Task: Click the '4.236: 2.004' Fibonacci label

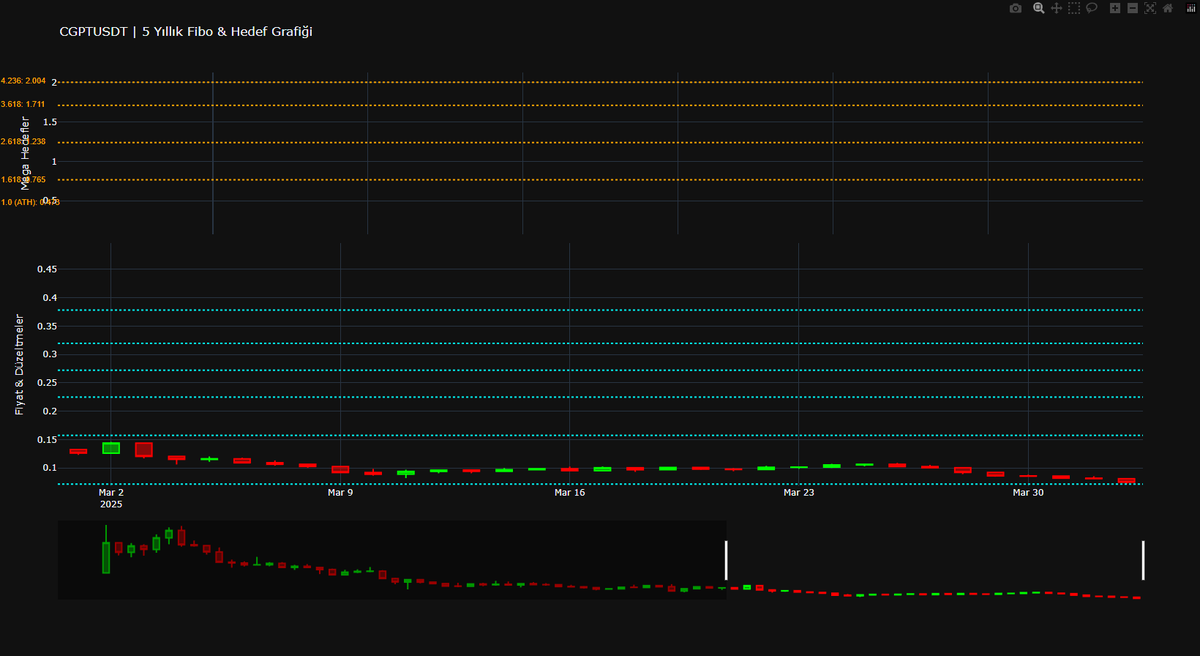Action: (23, 81)
